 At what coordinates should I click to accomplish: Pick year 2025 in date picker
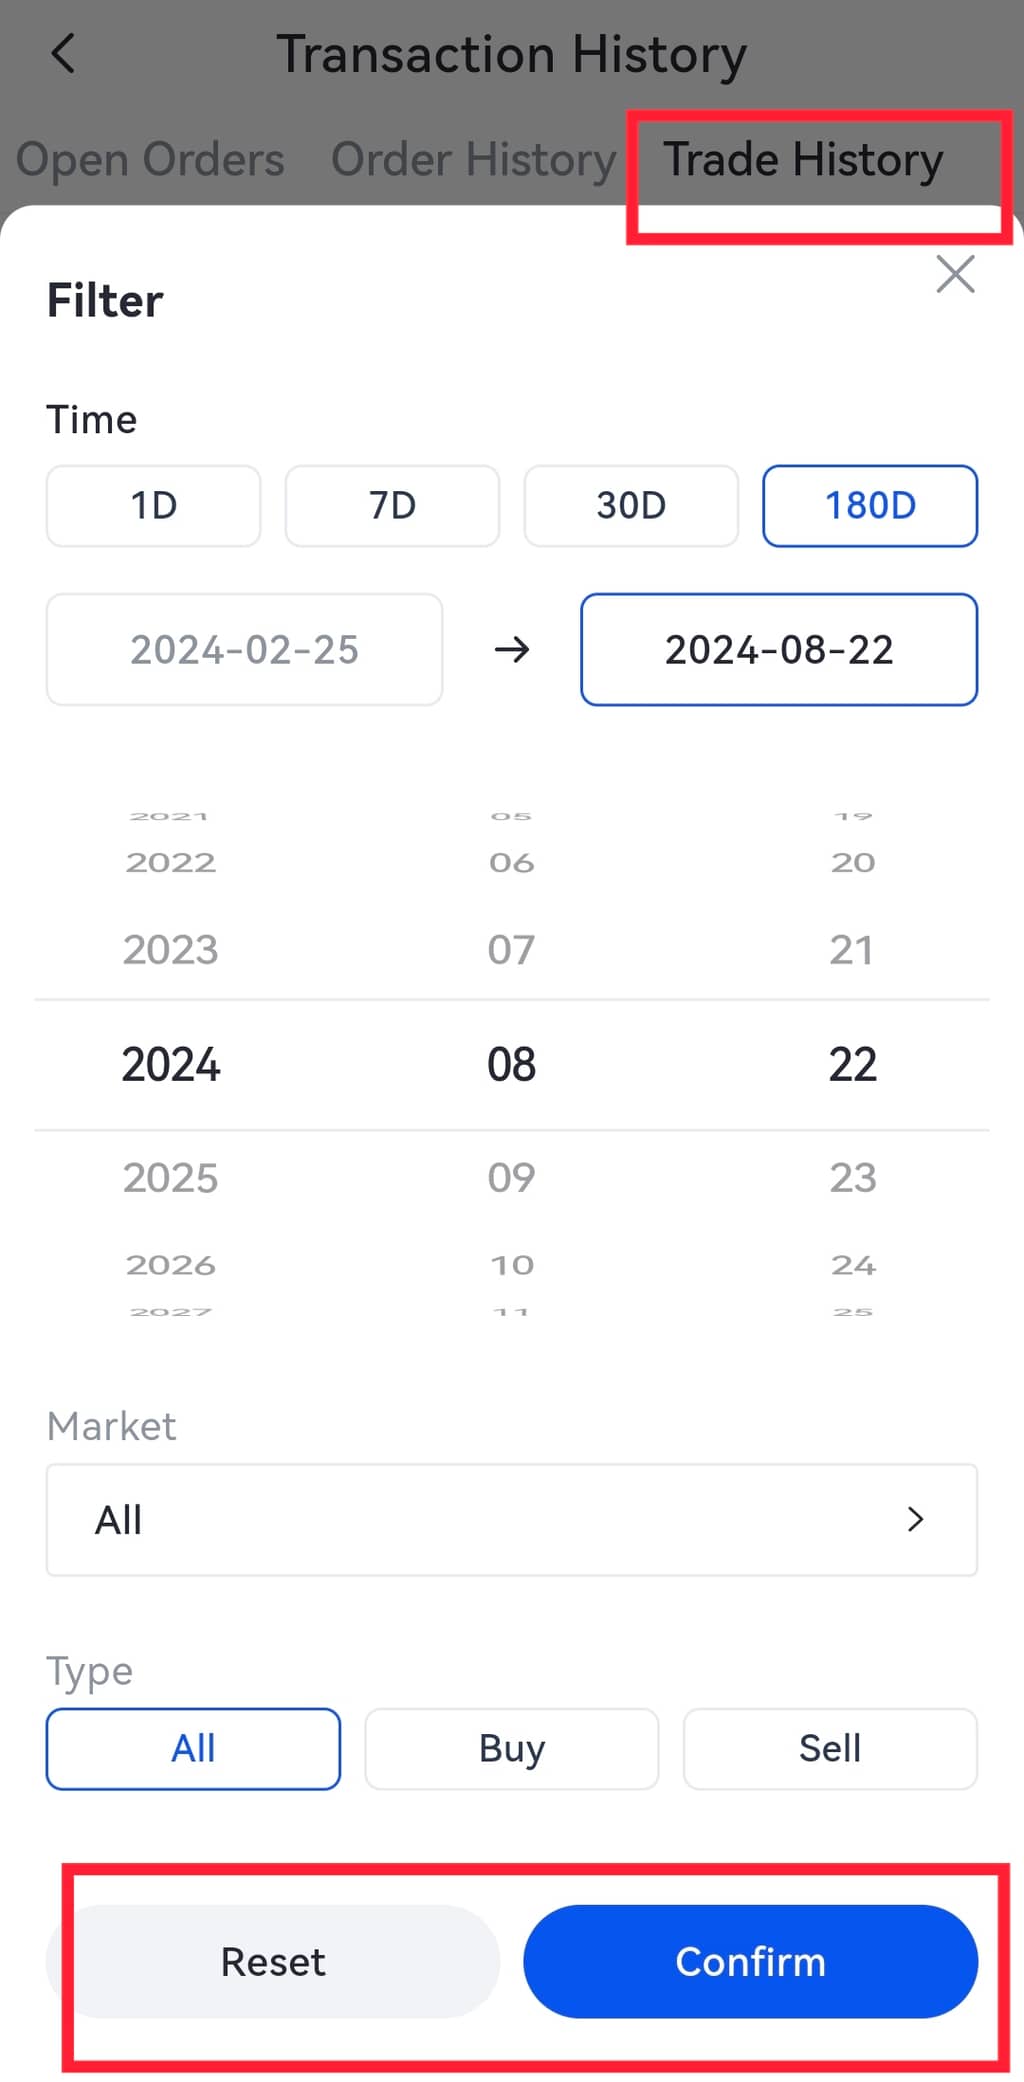coord(171,1178)
